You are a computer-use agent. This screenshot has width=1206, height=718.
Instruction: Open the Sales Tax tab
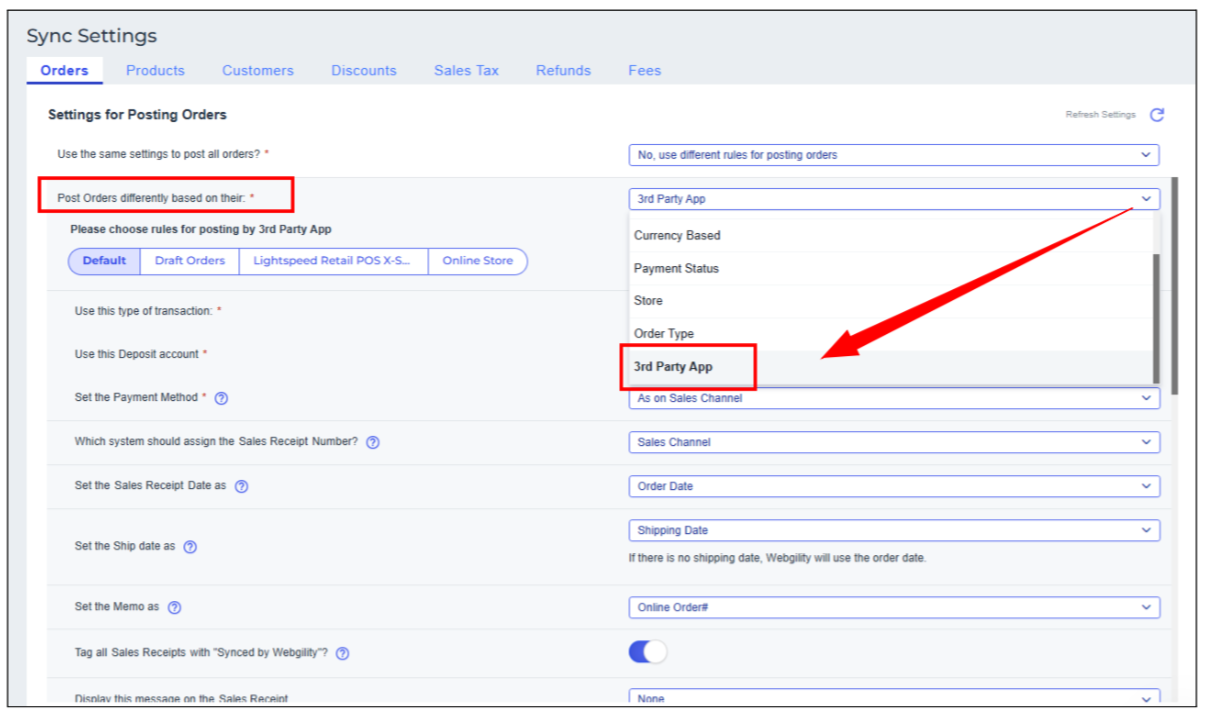click(x=466, y=70)
